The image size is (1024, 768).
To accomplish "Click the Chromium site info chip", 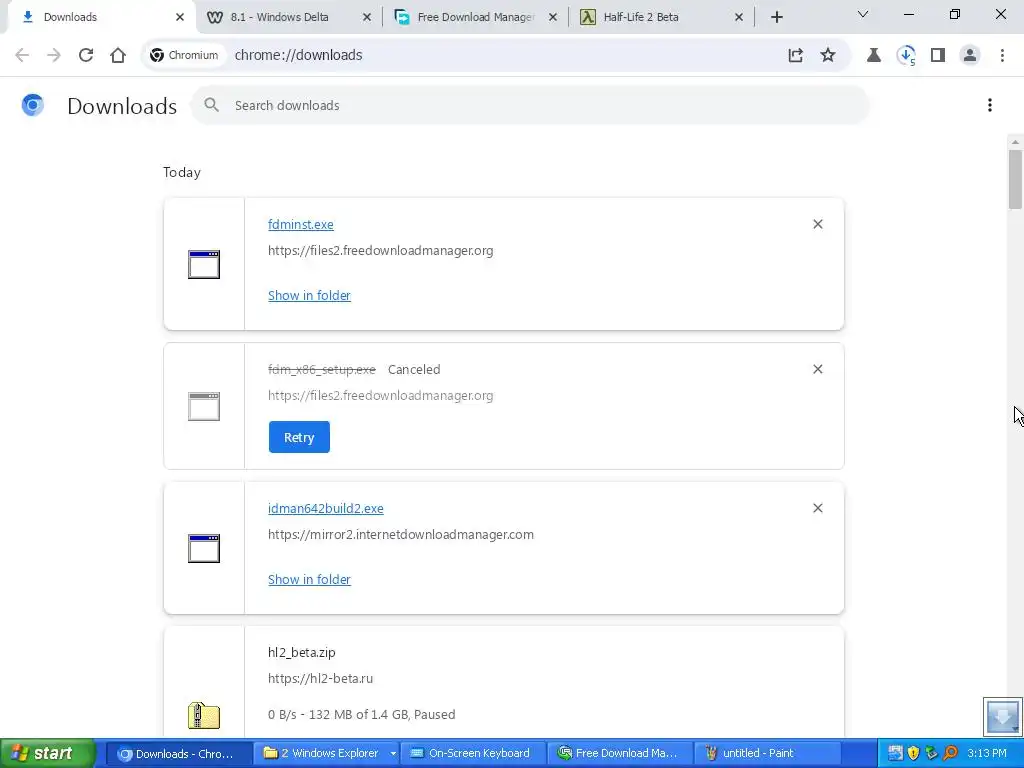I will [184, 55].
